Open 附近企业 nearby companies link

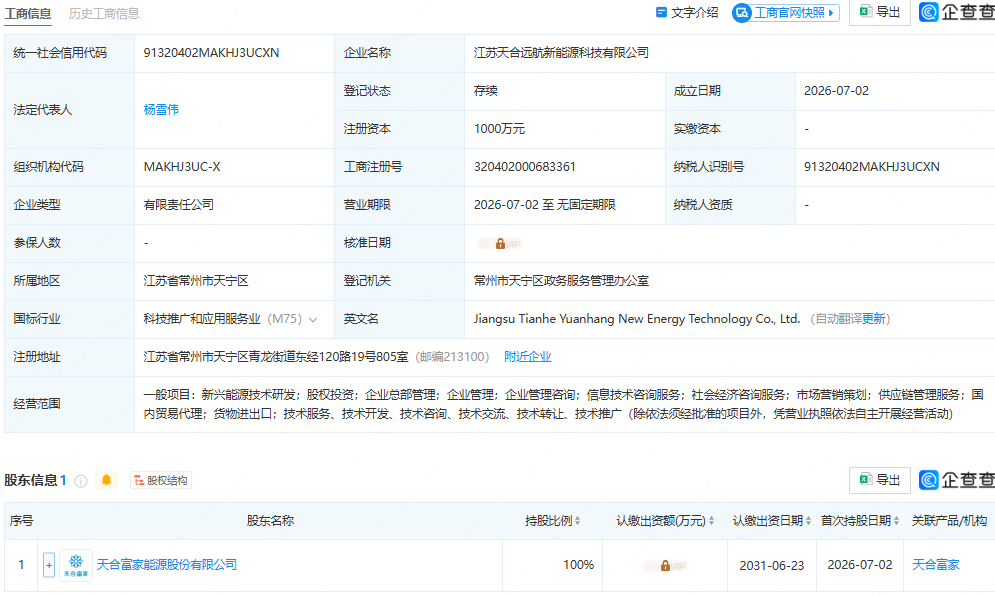click(x=527, y=357)
